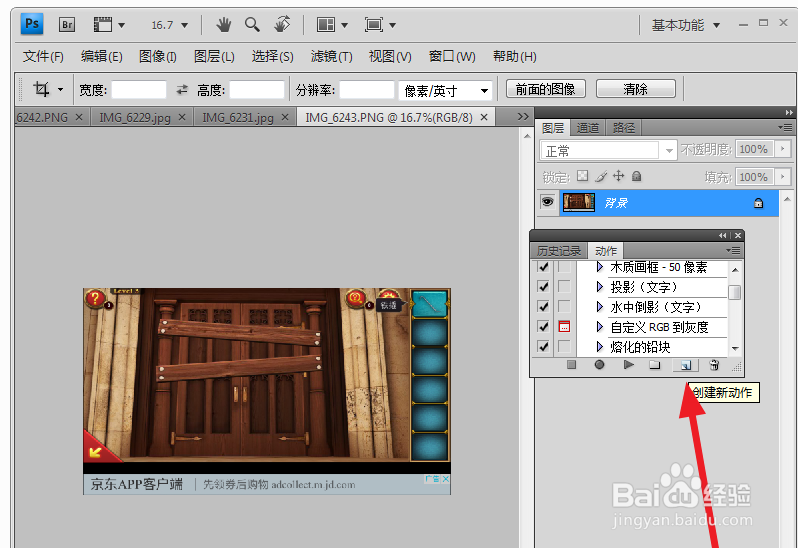Select the Hand tool in top bar
This screenshot has height=548, width=798.
tap(223, 24)
